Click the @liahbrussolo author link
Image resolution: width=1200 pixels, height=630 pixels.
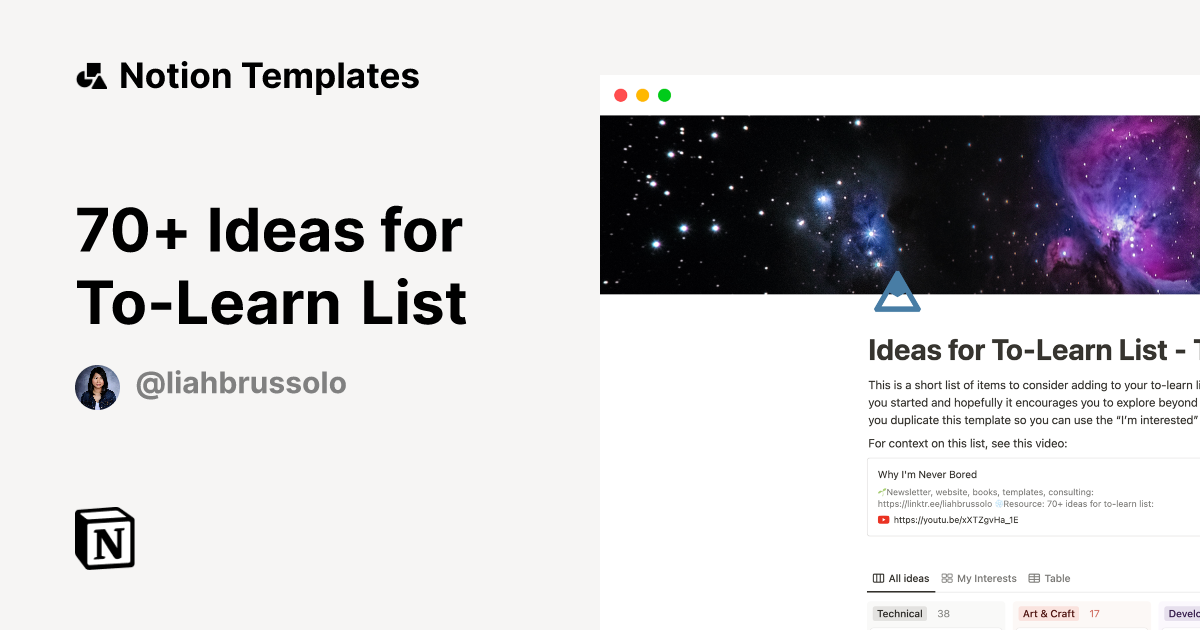241,382
